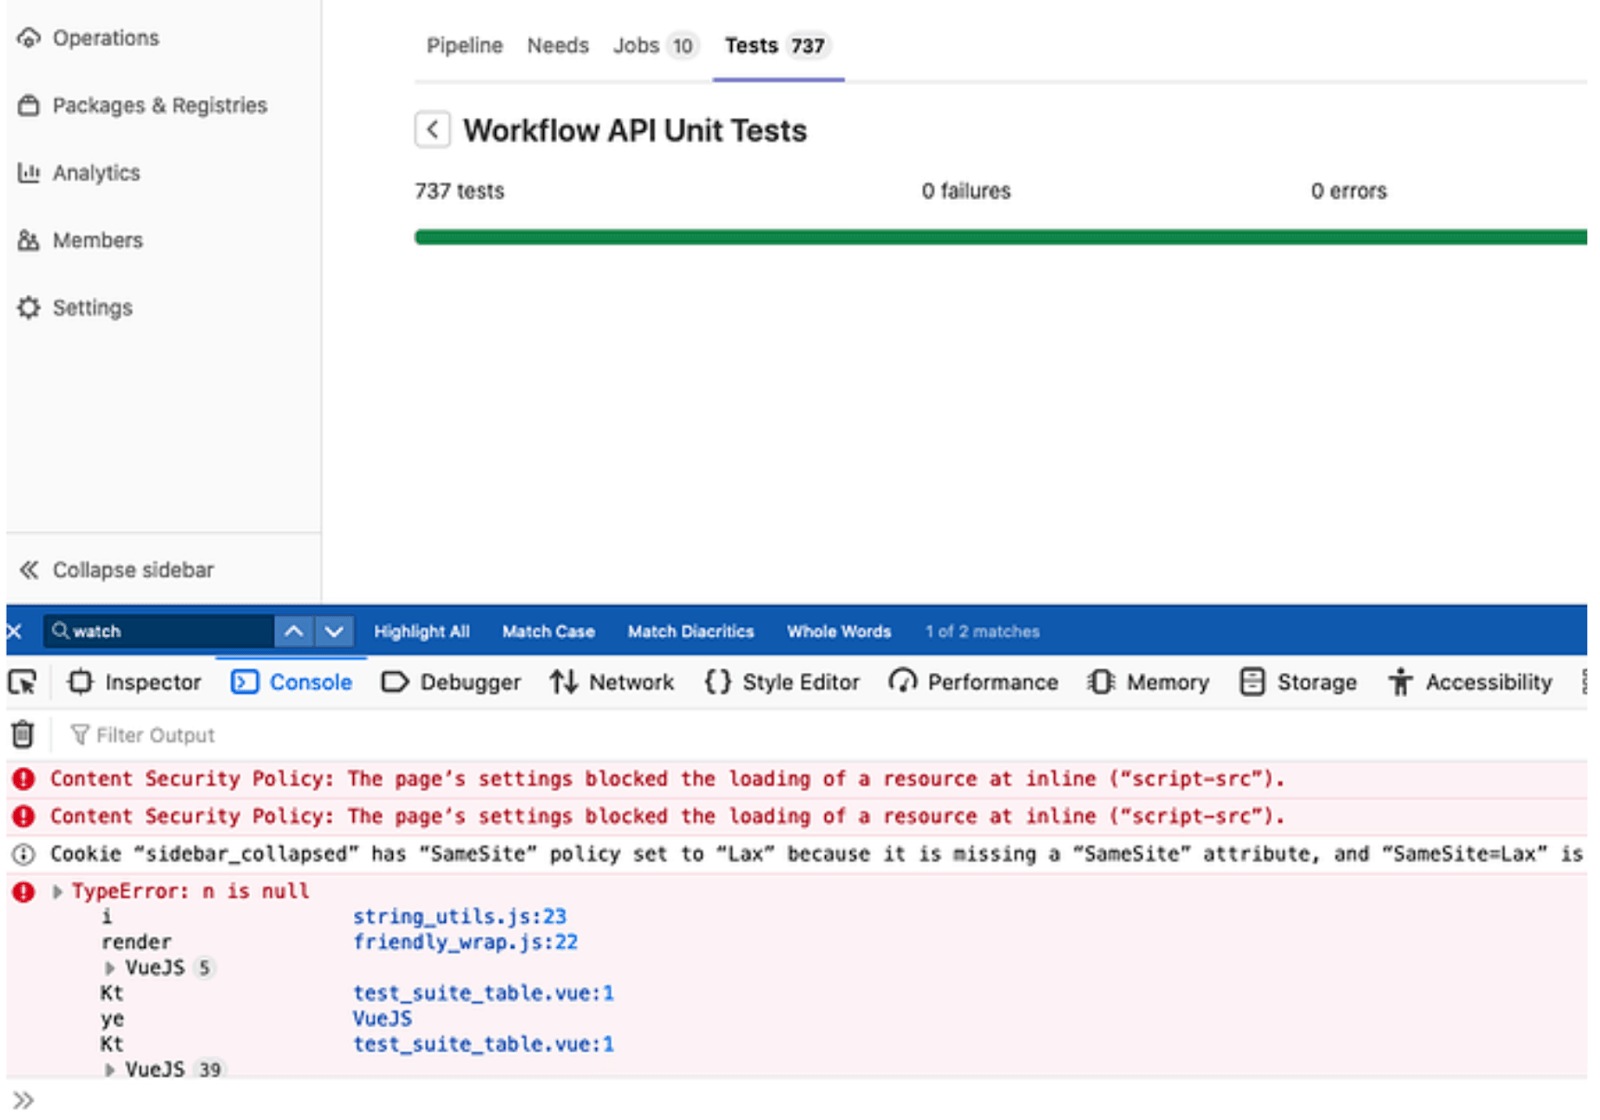Click the green test results progress bar
Image resolution: width=1600 pixels, height=1120 pixels.
(1000, 237)
